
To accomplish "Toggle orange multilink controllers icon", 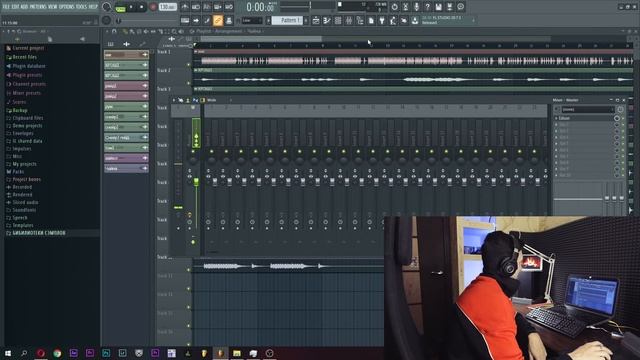I will click(x=218, y=20).
